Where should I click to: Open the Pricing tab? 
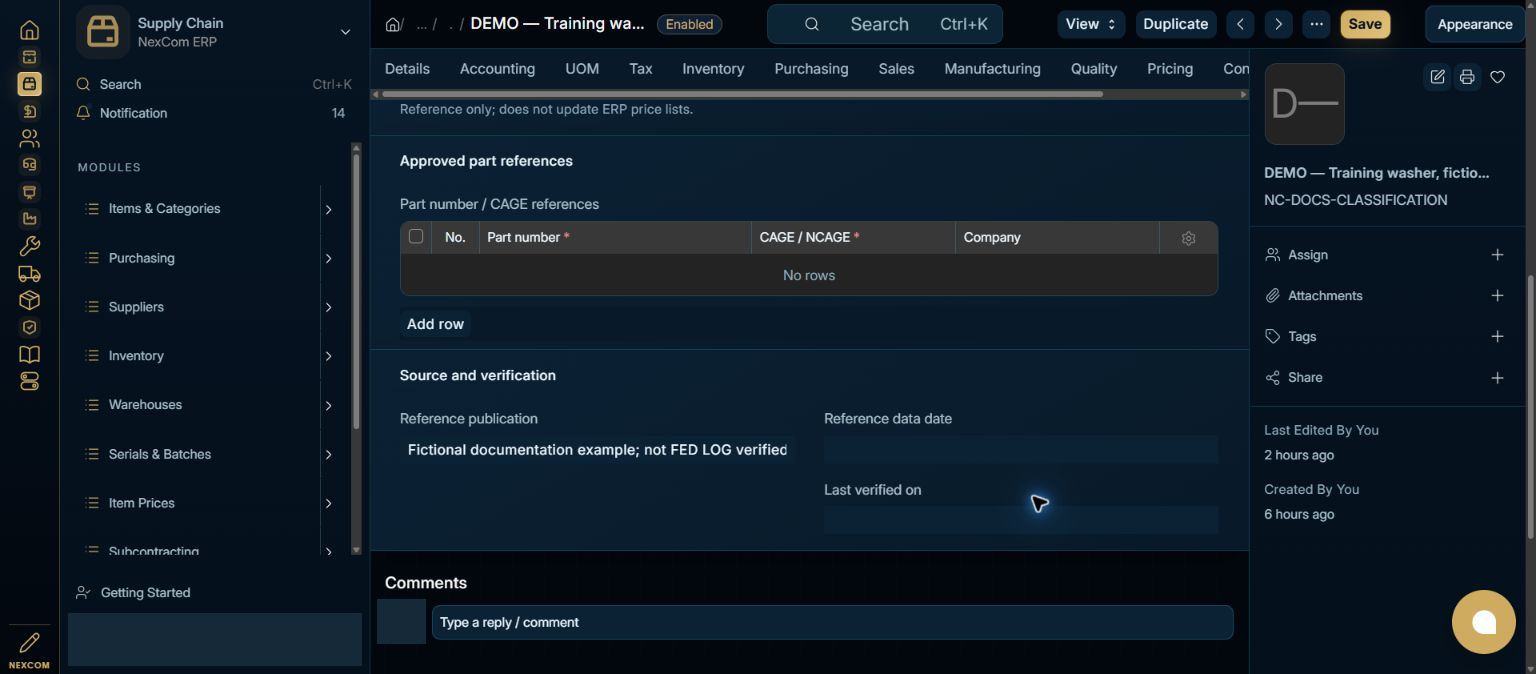(1170, 69)
